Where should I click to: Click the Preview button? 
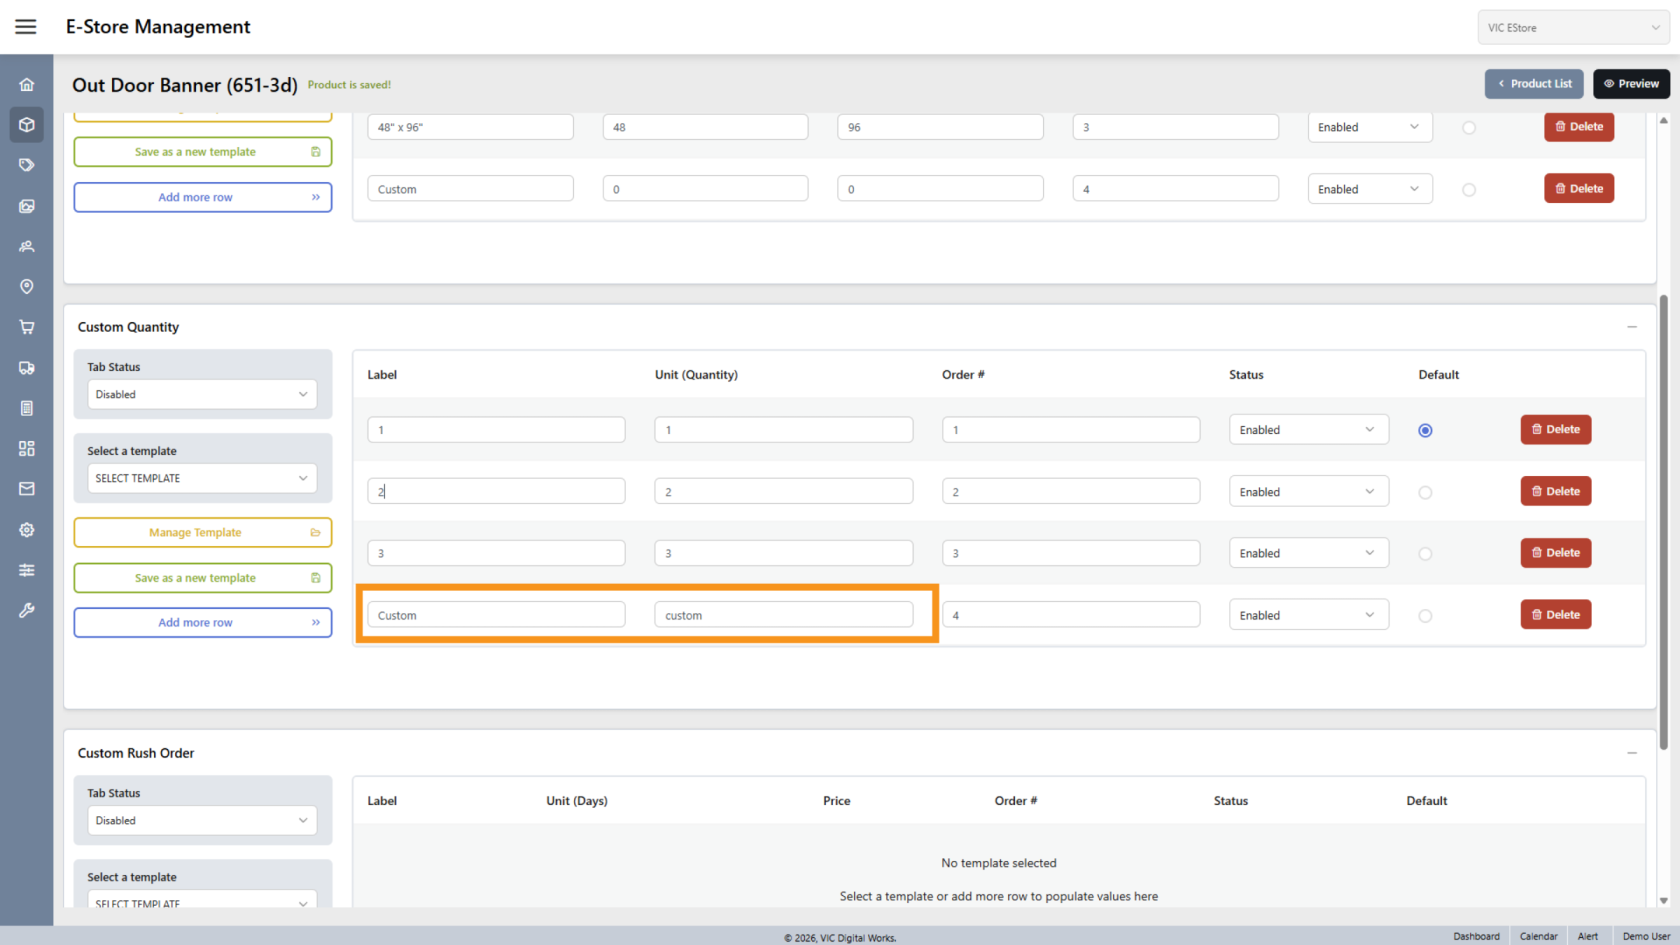1631,84
